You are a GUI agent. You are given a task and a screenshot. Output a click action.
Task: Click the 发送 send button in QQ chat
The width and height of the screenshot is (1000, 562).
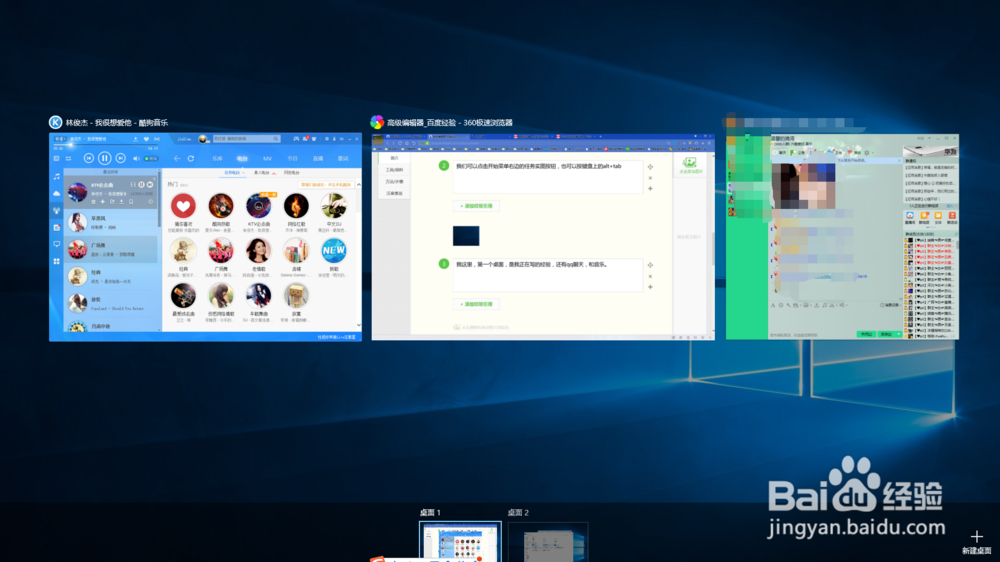tap(886, 334)
